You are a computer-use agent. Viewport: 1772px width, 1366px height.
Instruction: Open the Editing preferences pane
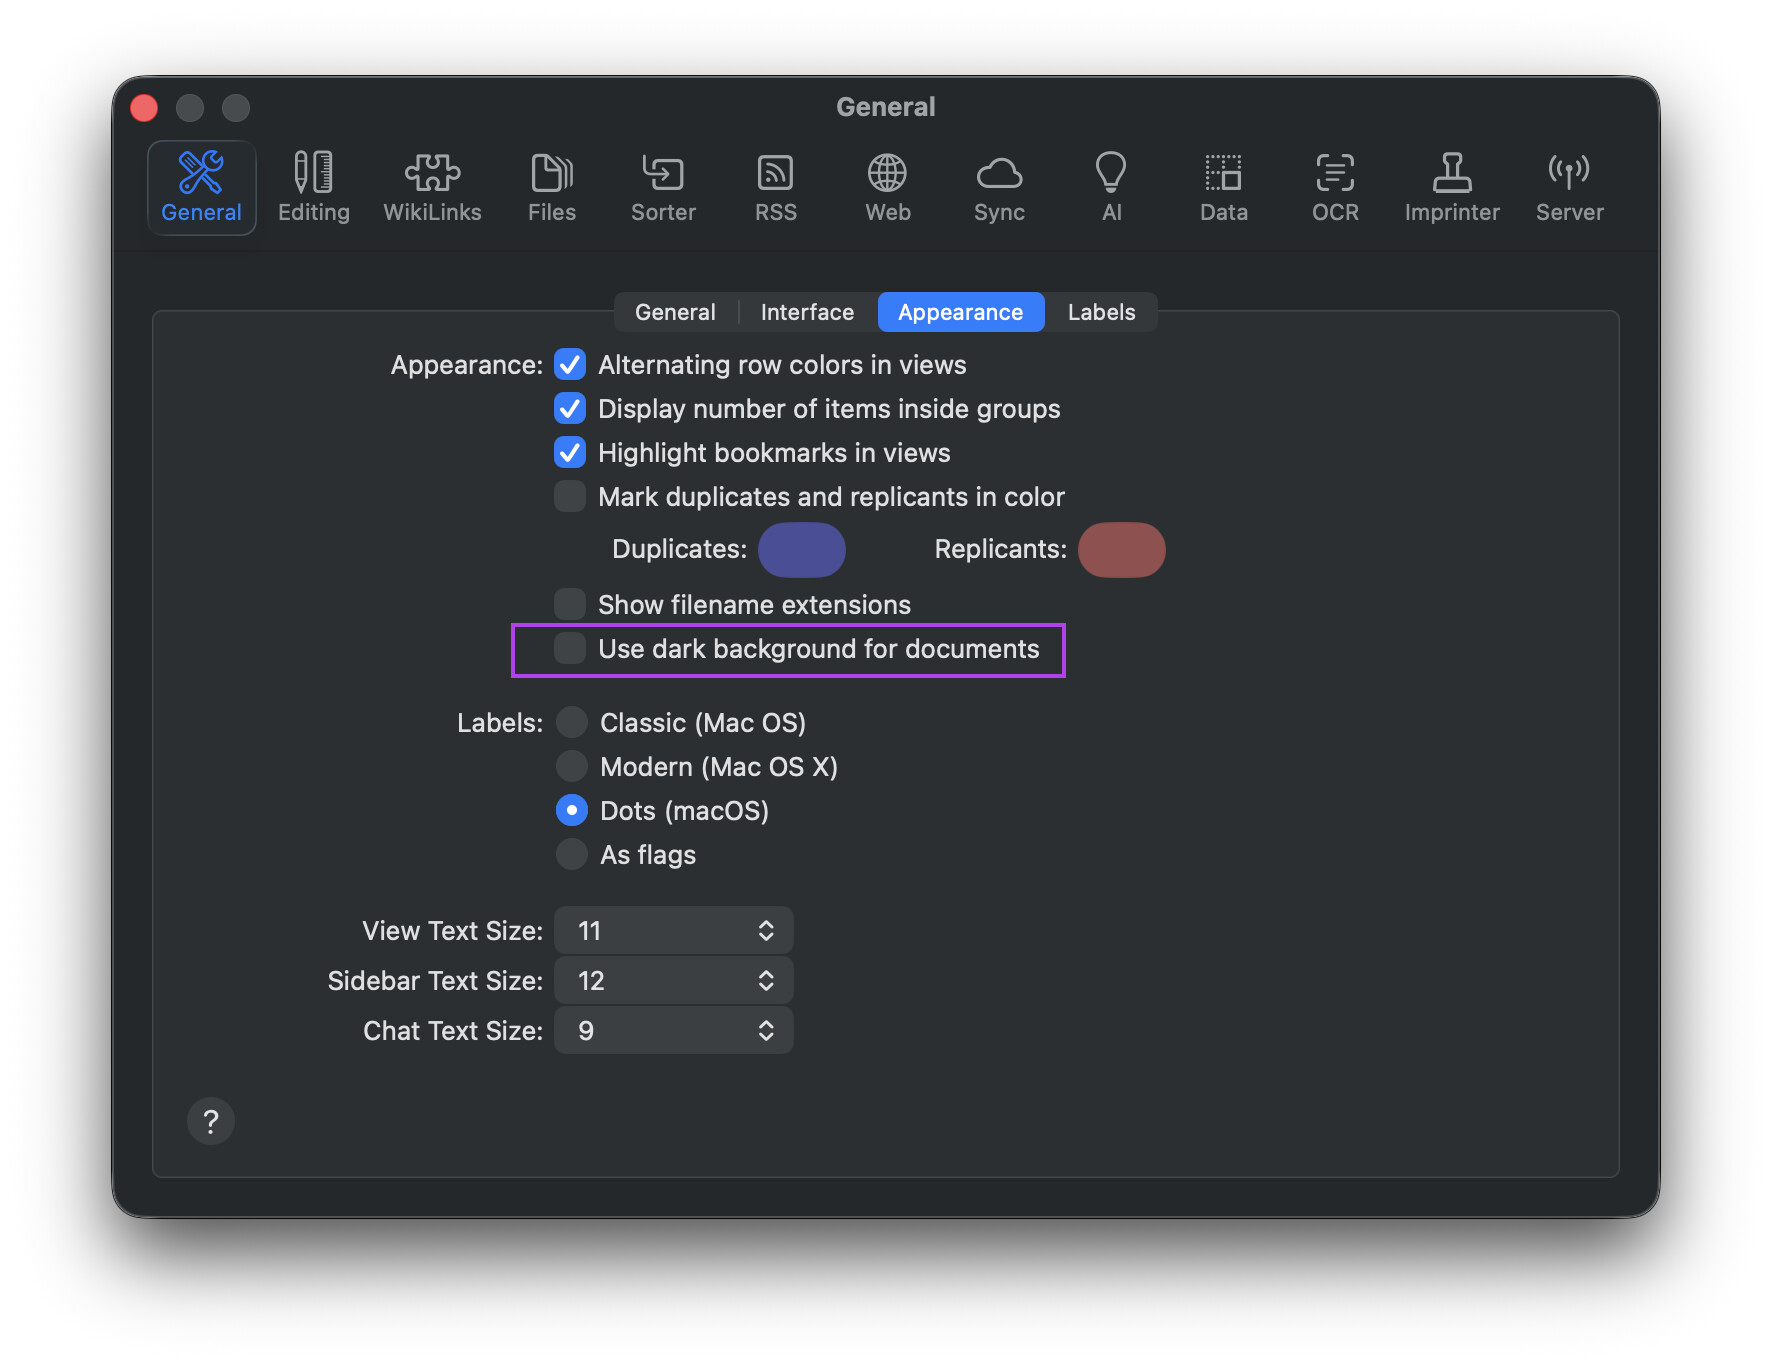(313, 187)
